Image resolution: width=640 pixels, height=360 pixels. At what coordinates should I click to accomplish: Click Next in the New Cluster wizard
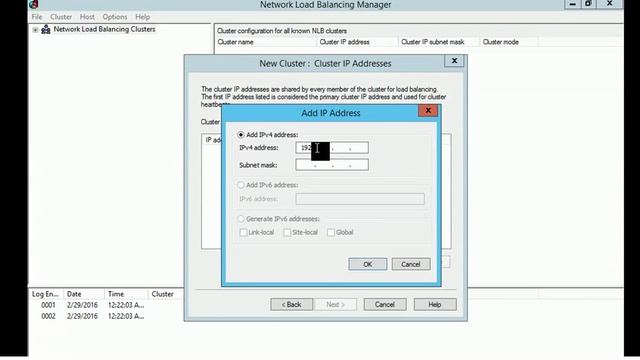click(336, 304)
